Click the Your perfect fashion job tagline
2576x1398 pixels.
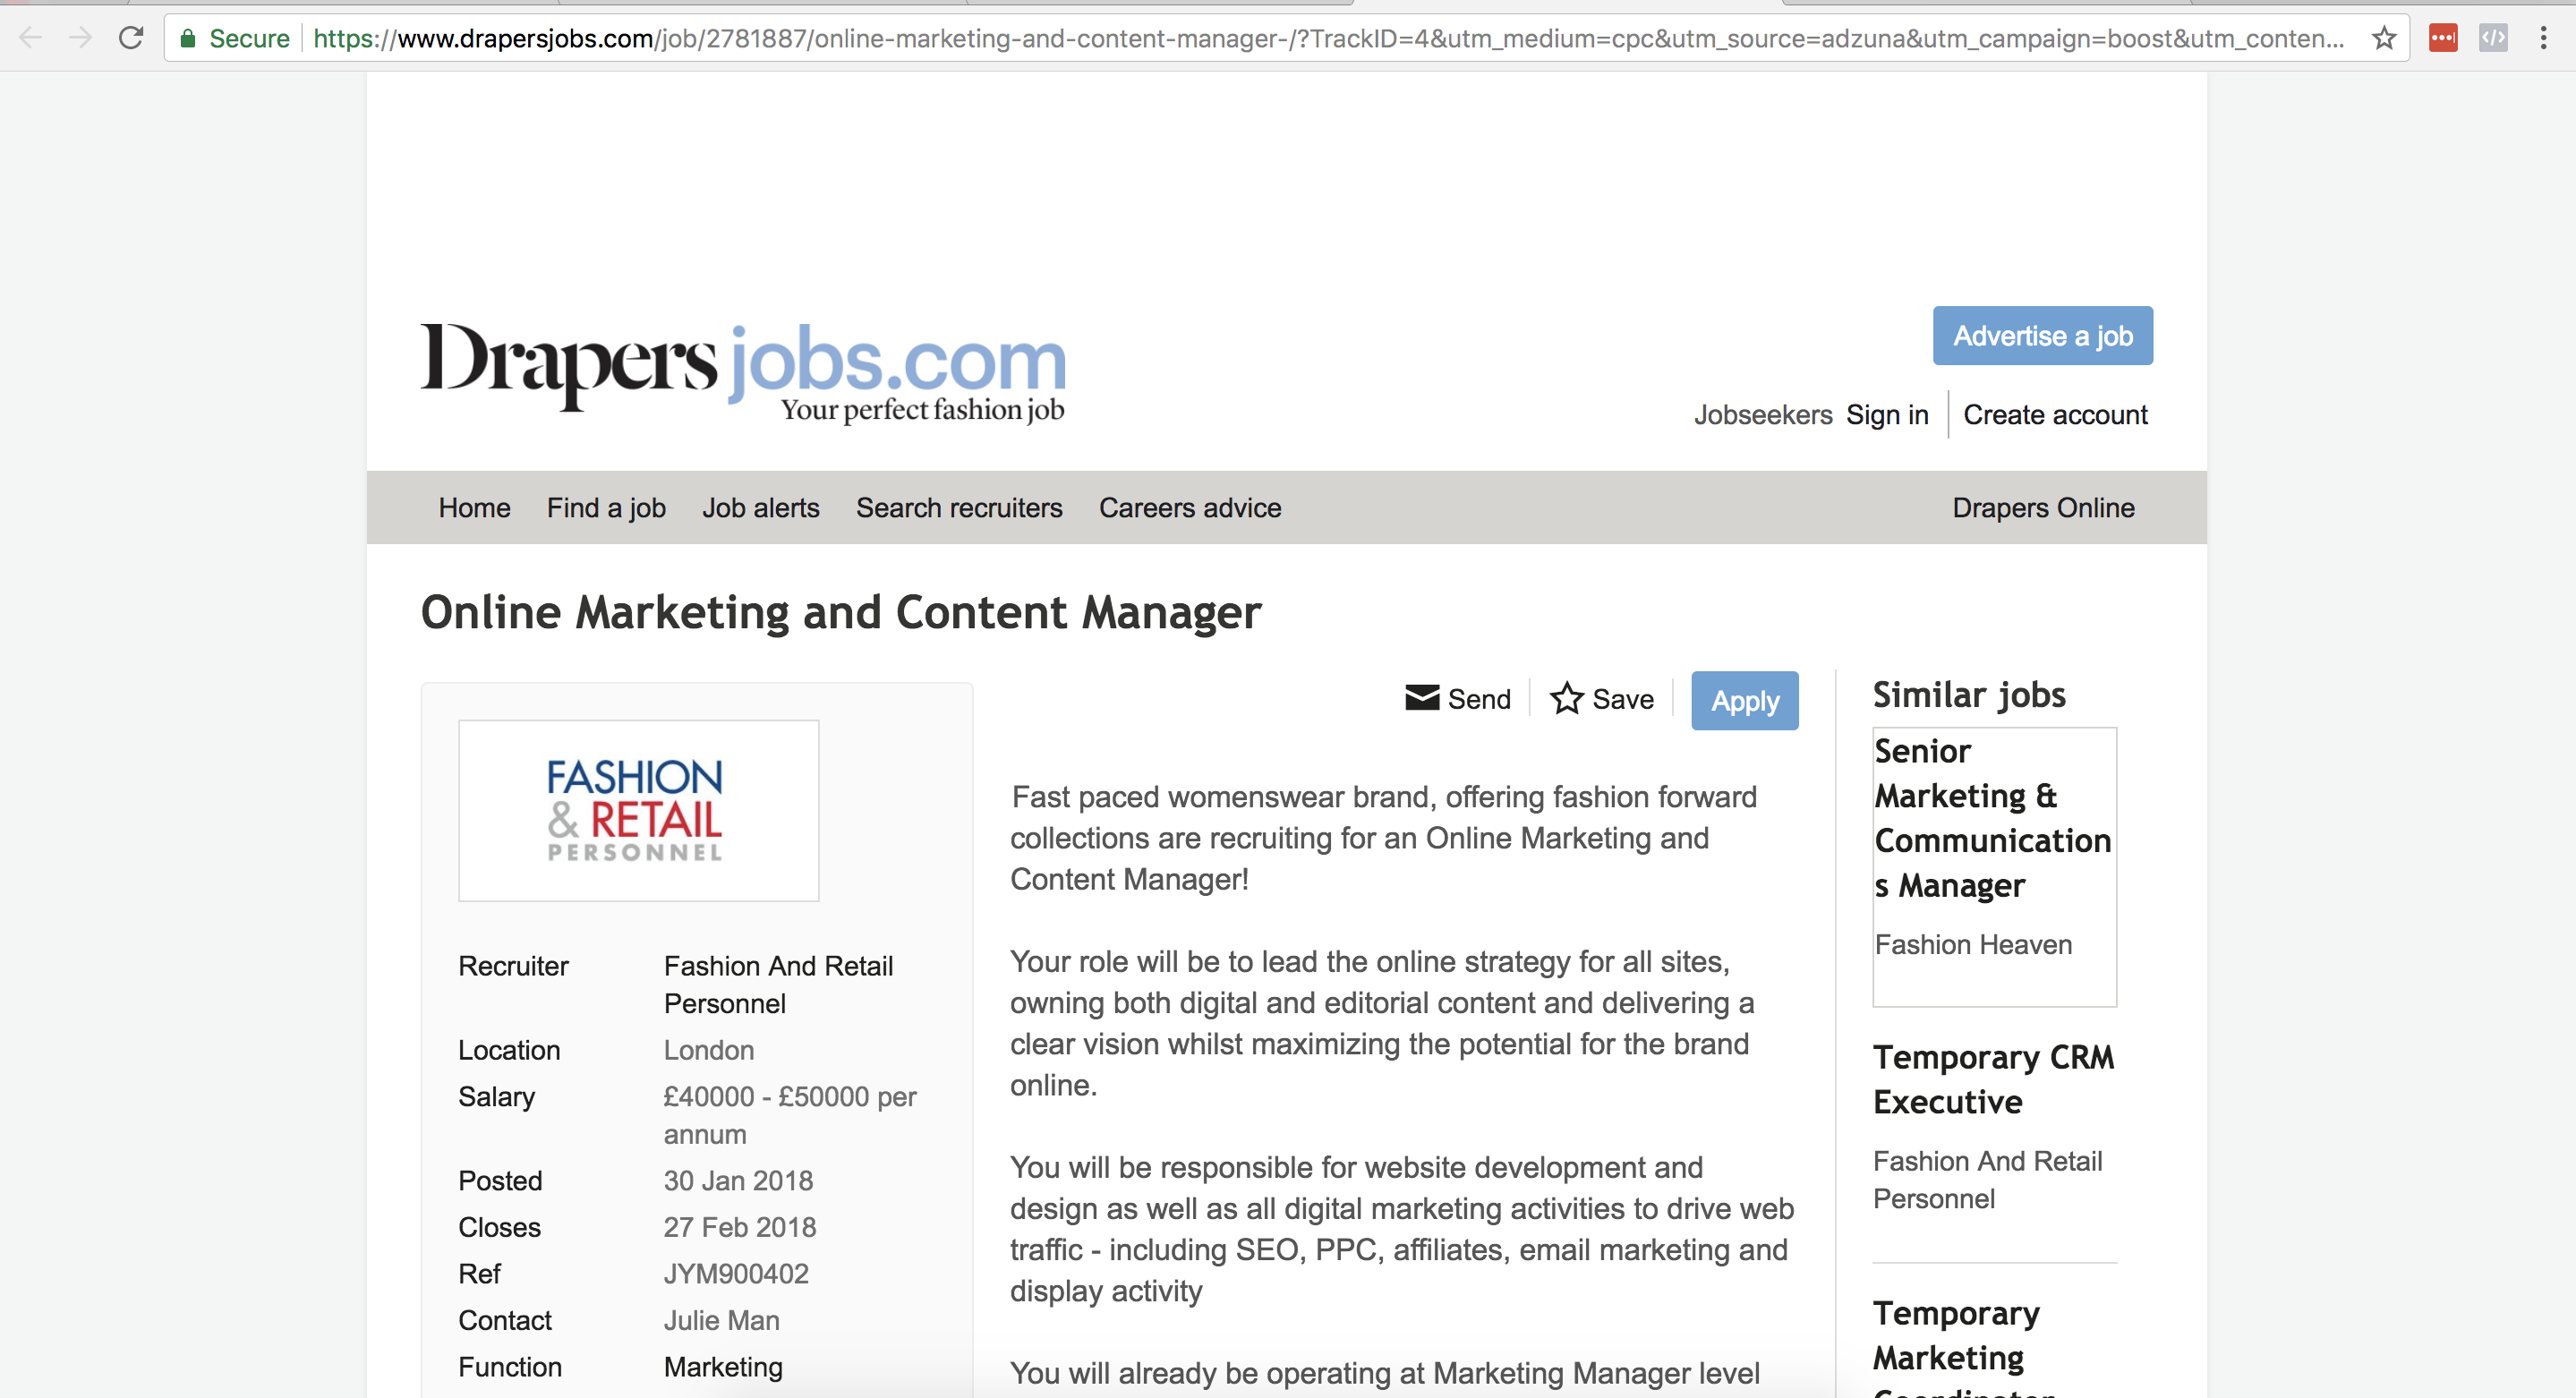[922, 409]
